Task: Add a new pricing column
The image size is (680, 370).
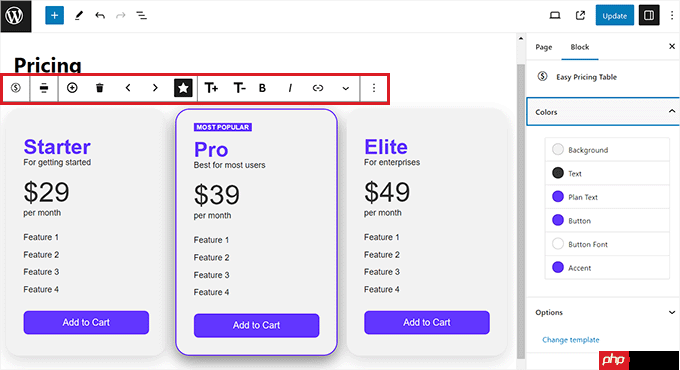Action: click(72, 88)
